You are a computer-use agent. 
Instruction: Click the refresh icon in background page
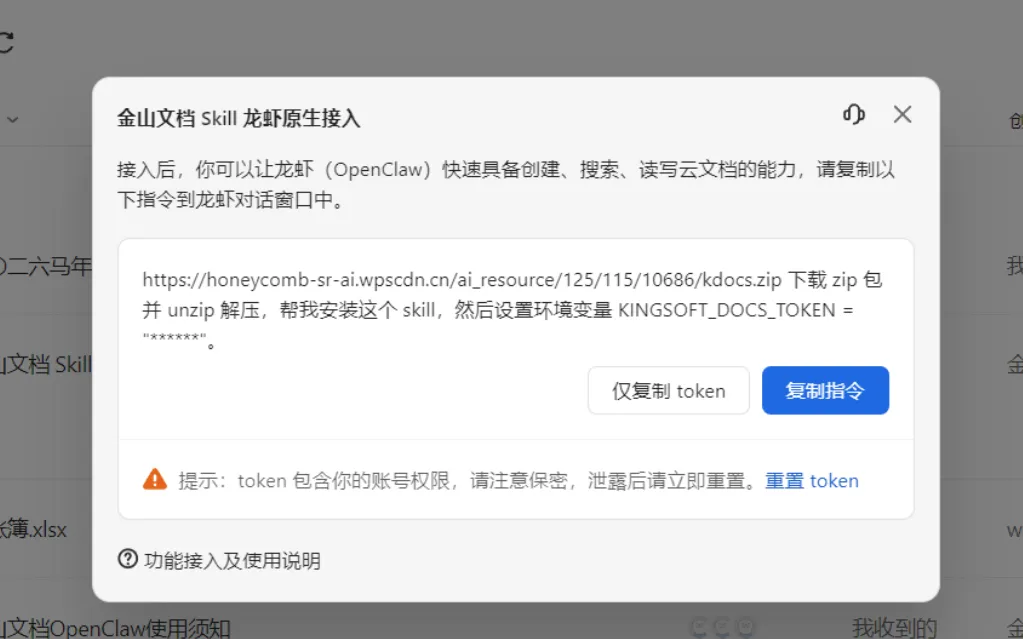5,42
